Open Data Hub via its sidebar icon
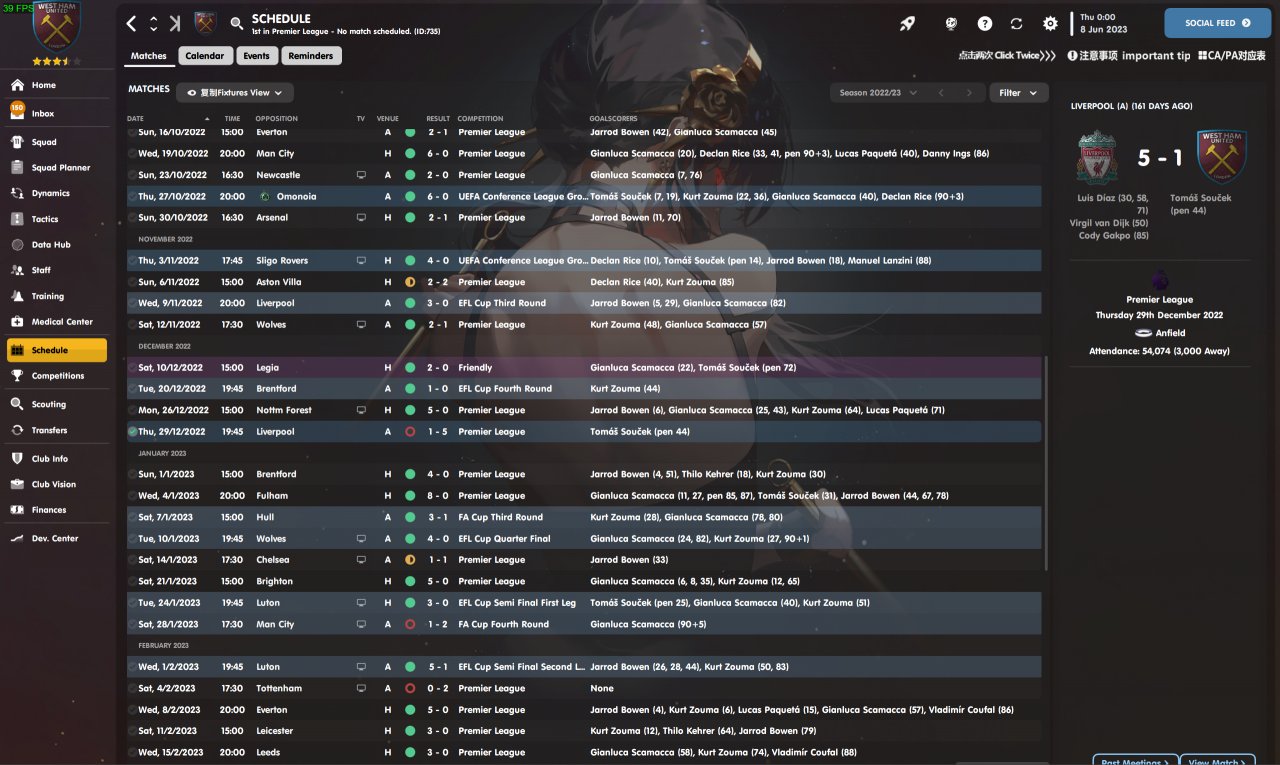1280x765 pixels. click(17, 245)
